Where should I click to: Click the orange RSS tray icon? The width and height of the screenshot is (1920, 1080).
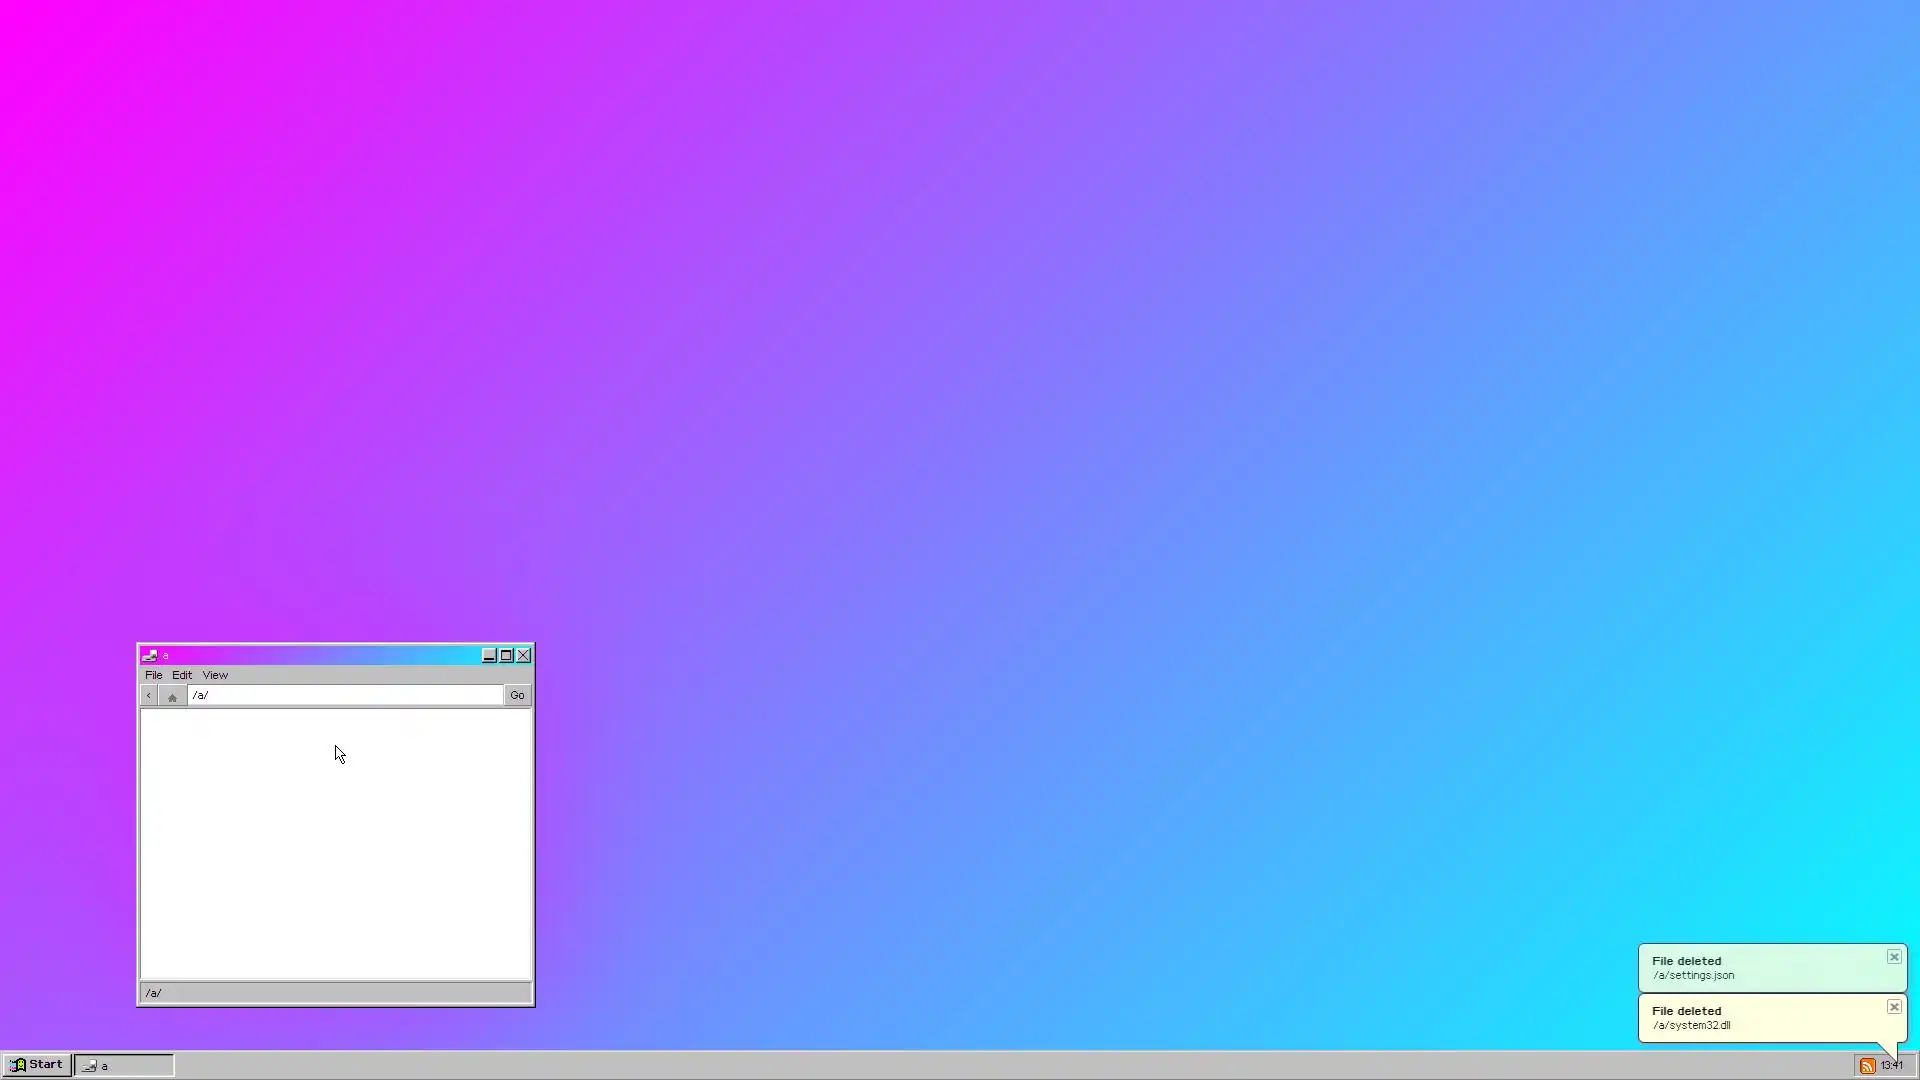click(1867, 1066)
